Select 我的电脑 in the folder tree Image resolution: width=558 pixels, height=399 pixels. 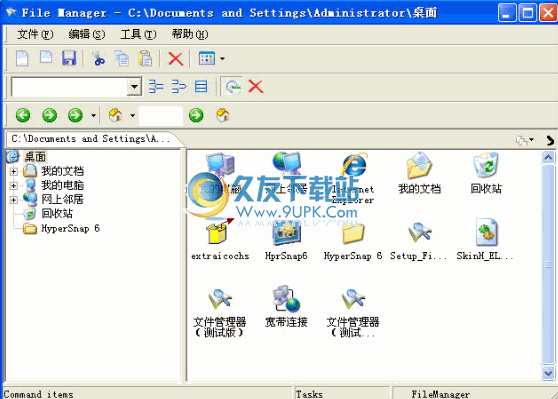point(63,185)
